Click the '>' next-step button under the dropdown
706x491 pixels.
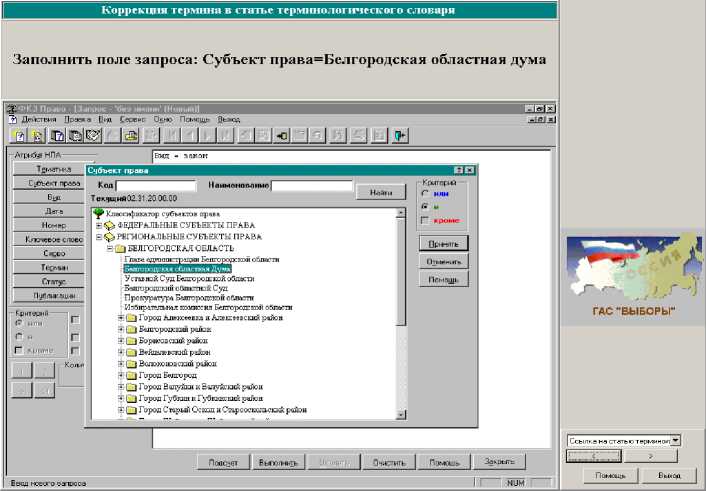point(650,456)
